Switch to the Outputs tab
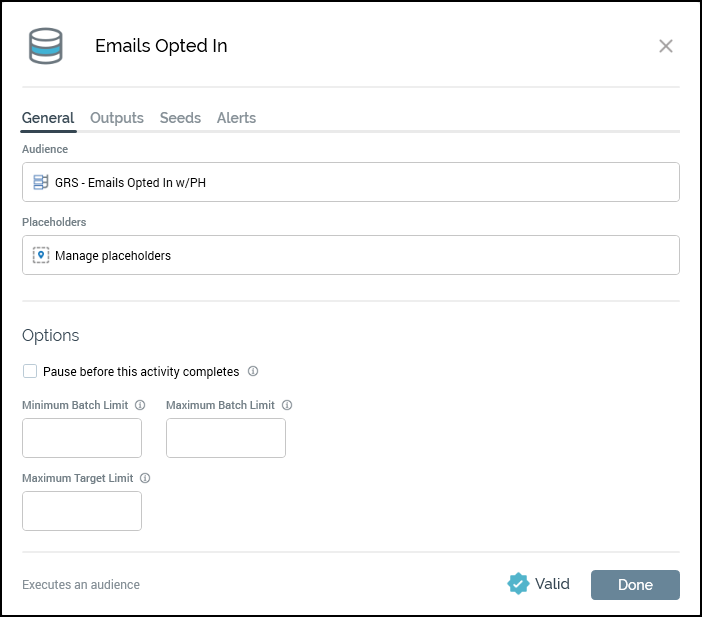702x617 pixels. 117,118
